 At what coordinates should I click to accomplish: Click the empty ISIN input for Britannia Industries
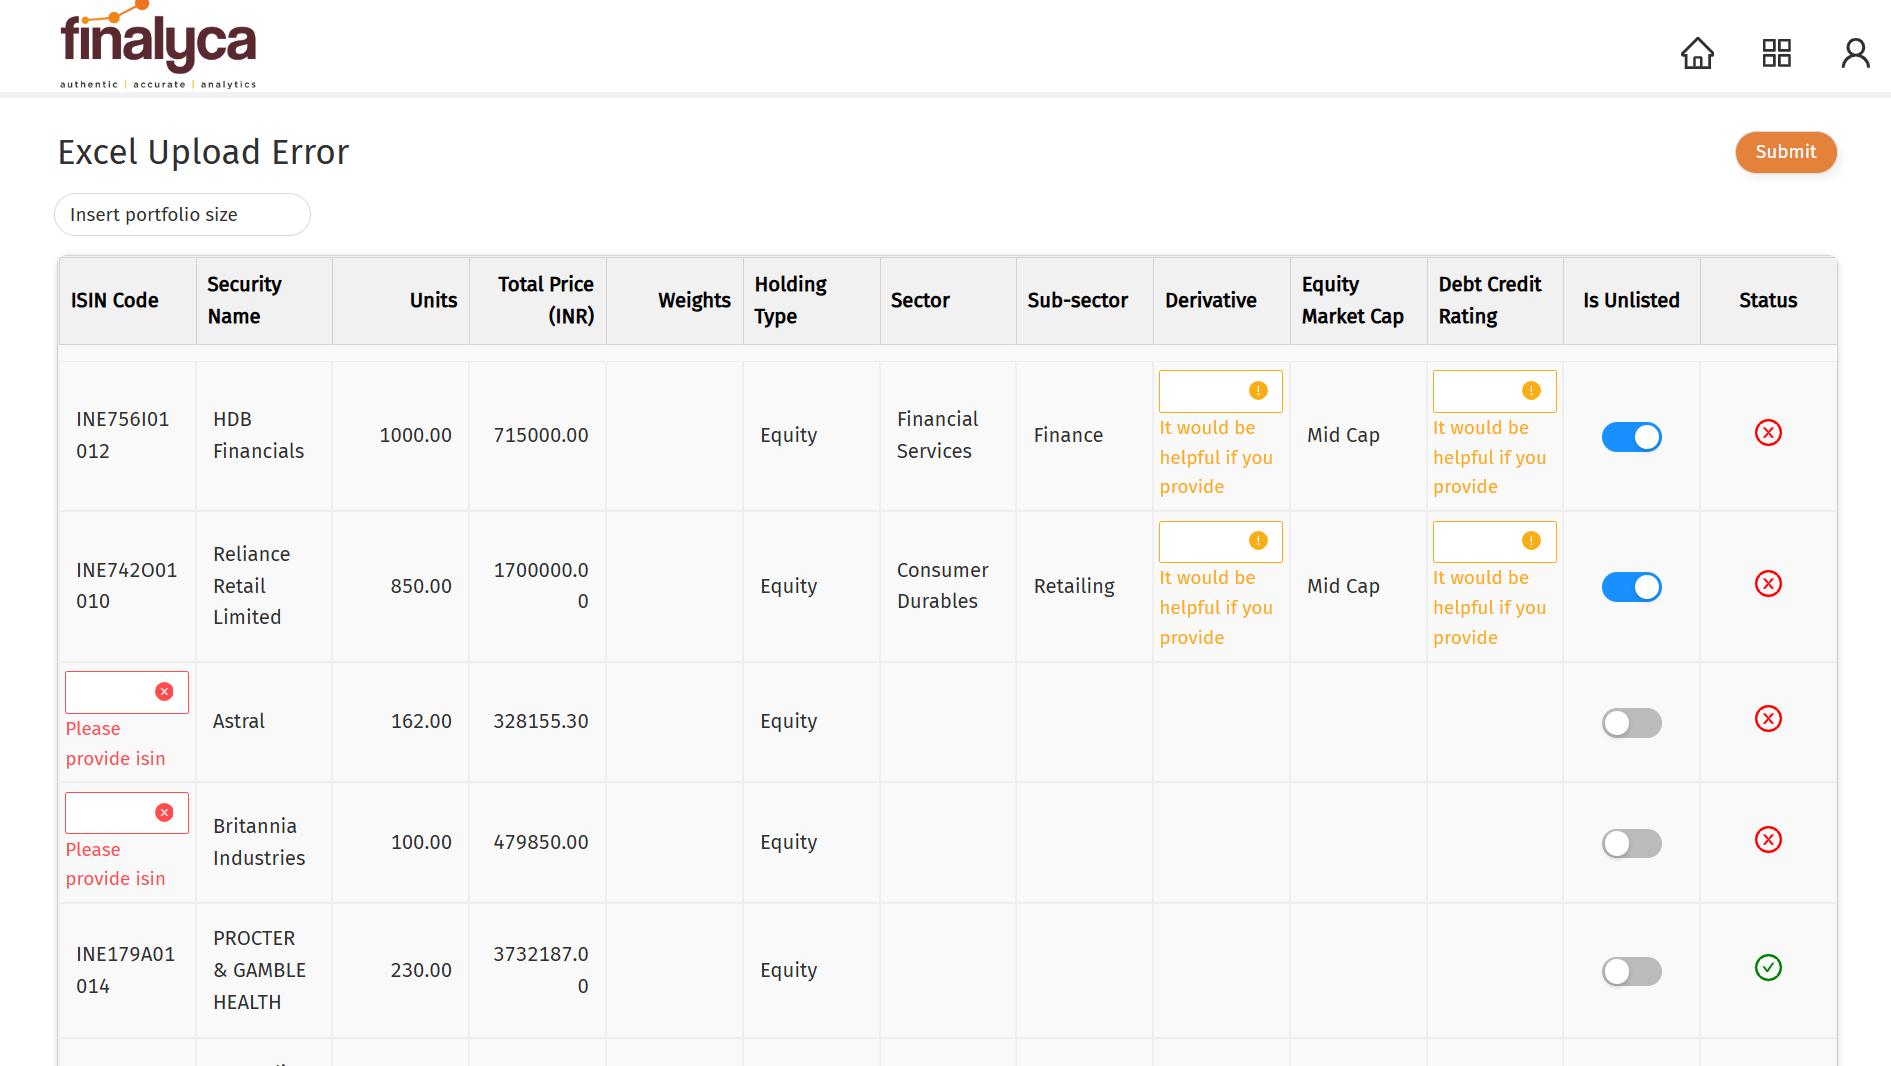(x=127, y=813)
